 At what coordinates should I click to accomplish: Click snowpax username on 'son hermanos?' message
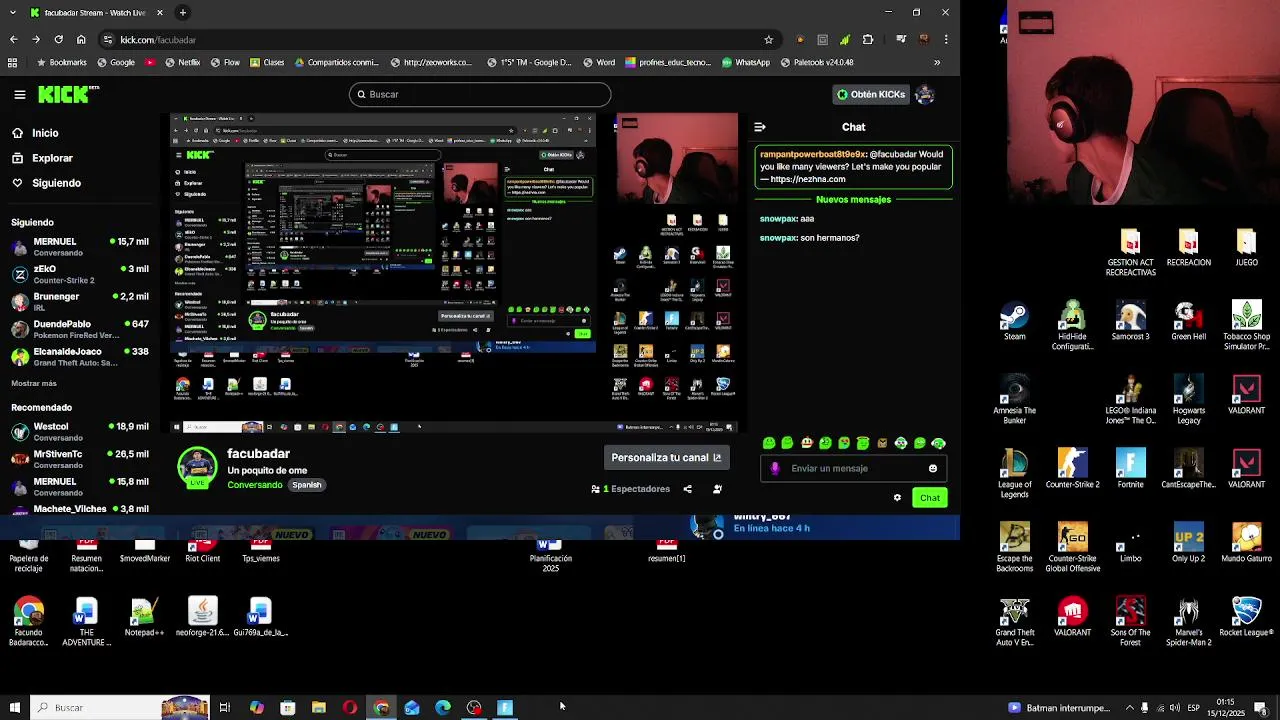[778, 238]
